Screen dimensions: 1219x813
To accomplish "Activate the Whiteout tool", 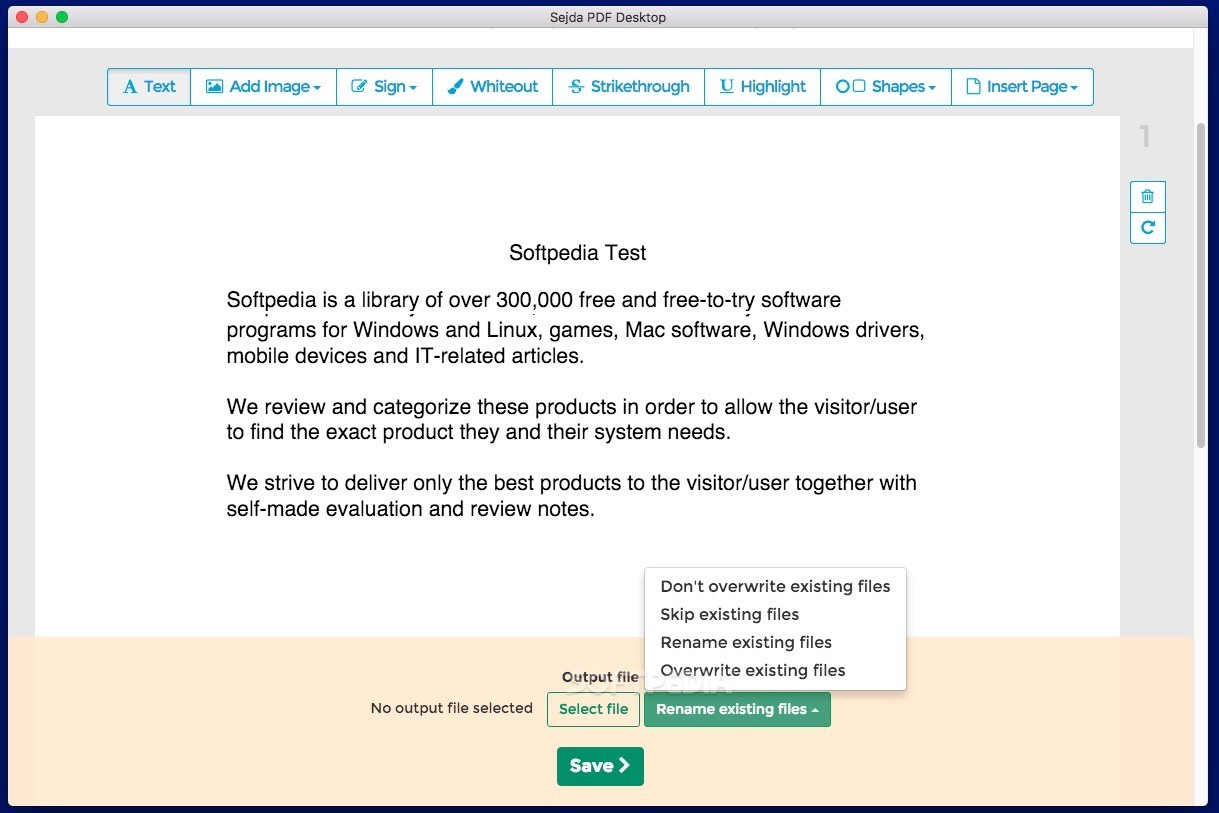I will [492, 87].
